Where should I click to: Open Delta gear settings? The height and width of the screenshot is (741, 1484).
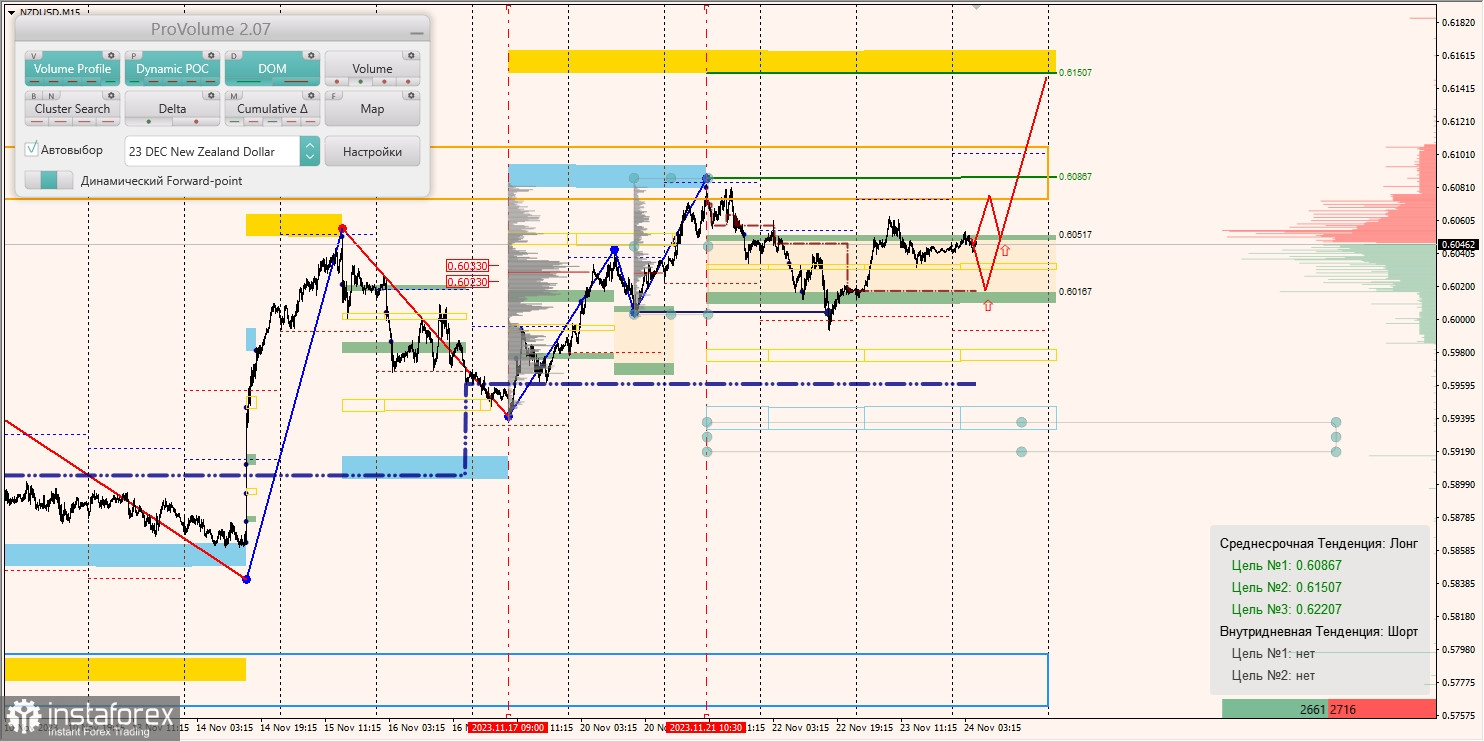click(211, 96)
